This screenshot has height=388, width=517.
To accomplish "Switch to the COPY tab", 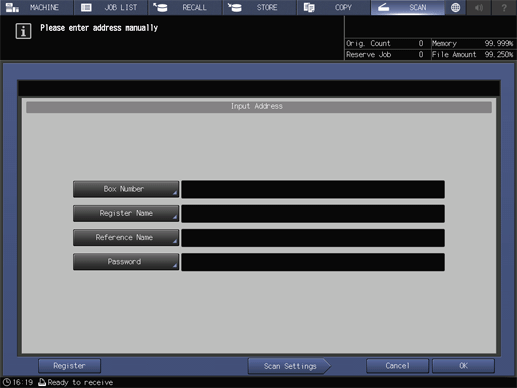I will point(334,7).
